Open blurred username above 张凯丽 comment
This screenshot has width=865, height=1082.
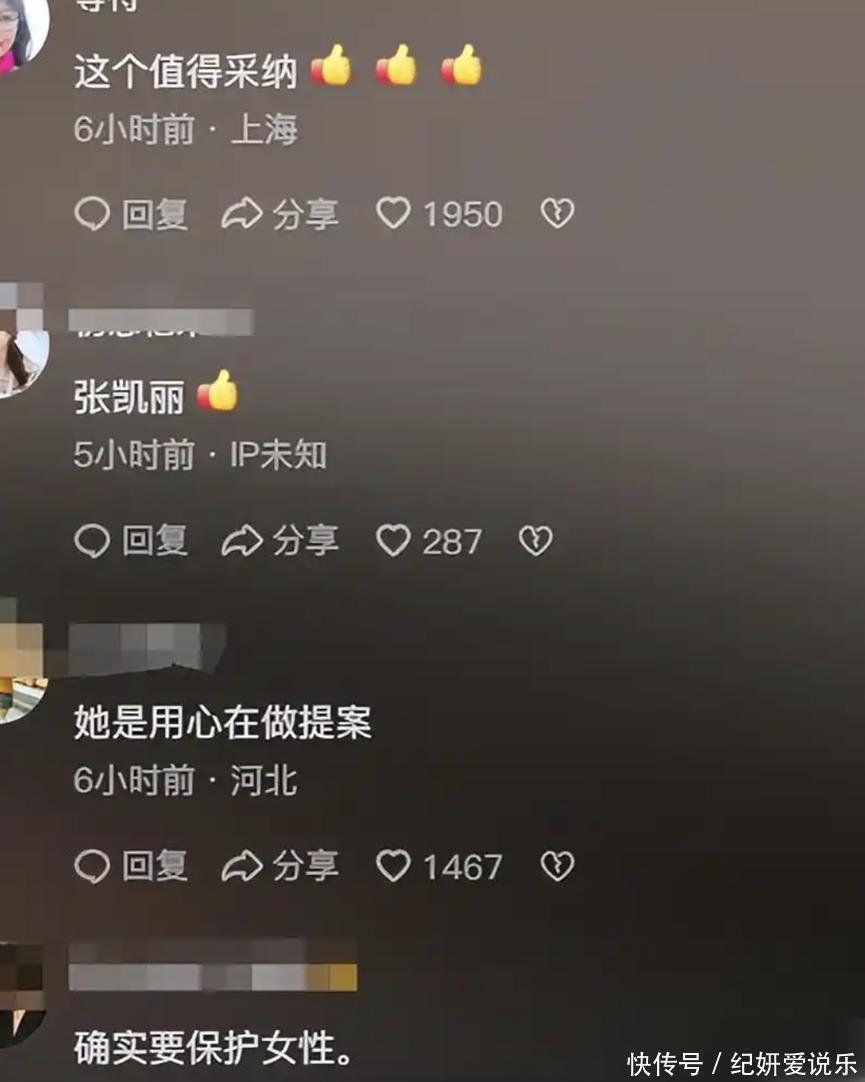click(161, 322)
